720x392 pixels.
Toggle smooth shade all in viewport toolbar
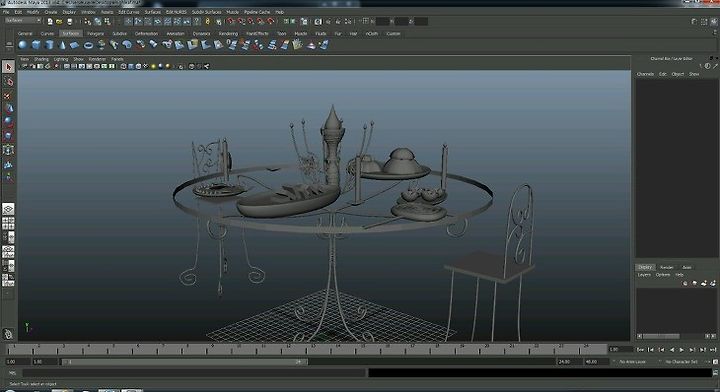click(x=131, y=66)
